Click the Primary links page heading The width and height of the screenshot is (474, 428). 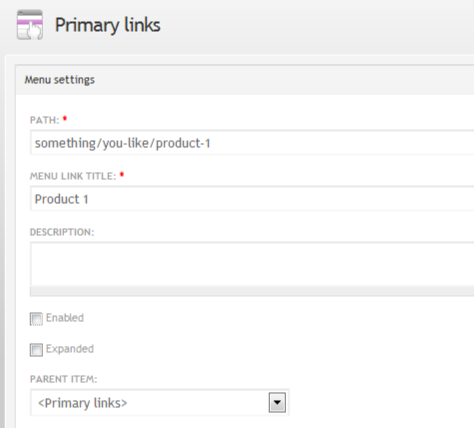pyautogui.click(x=108, y=25)
